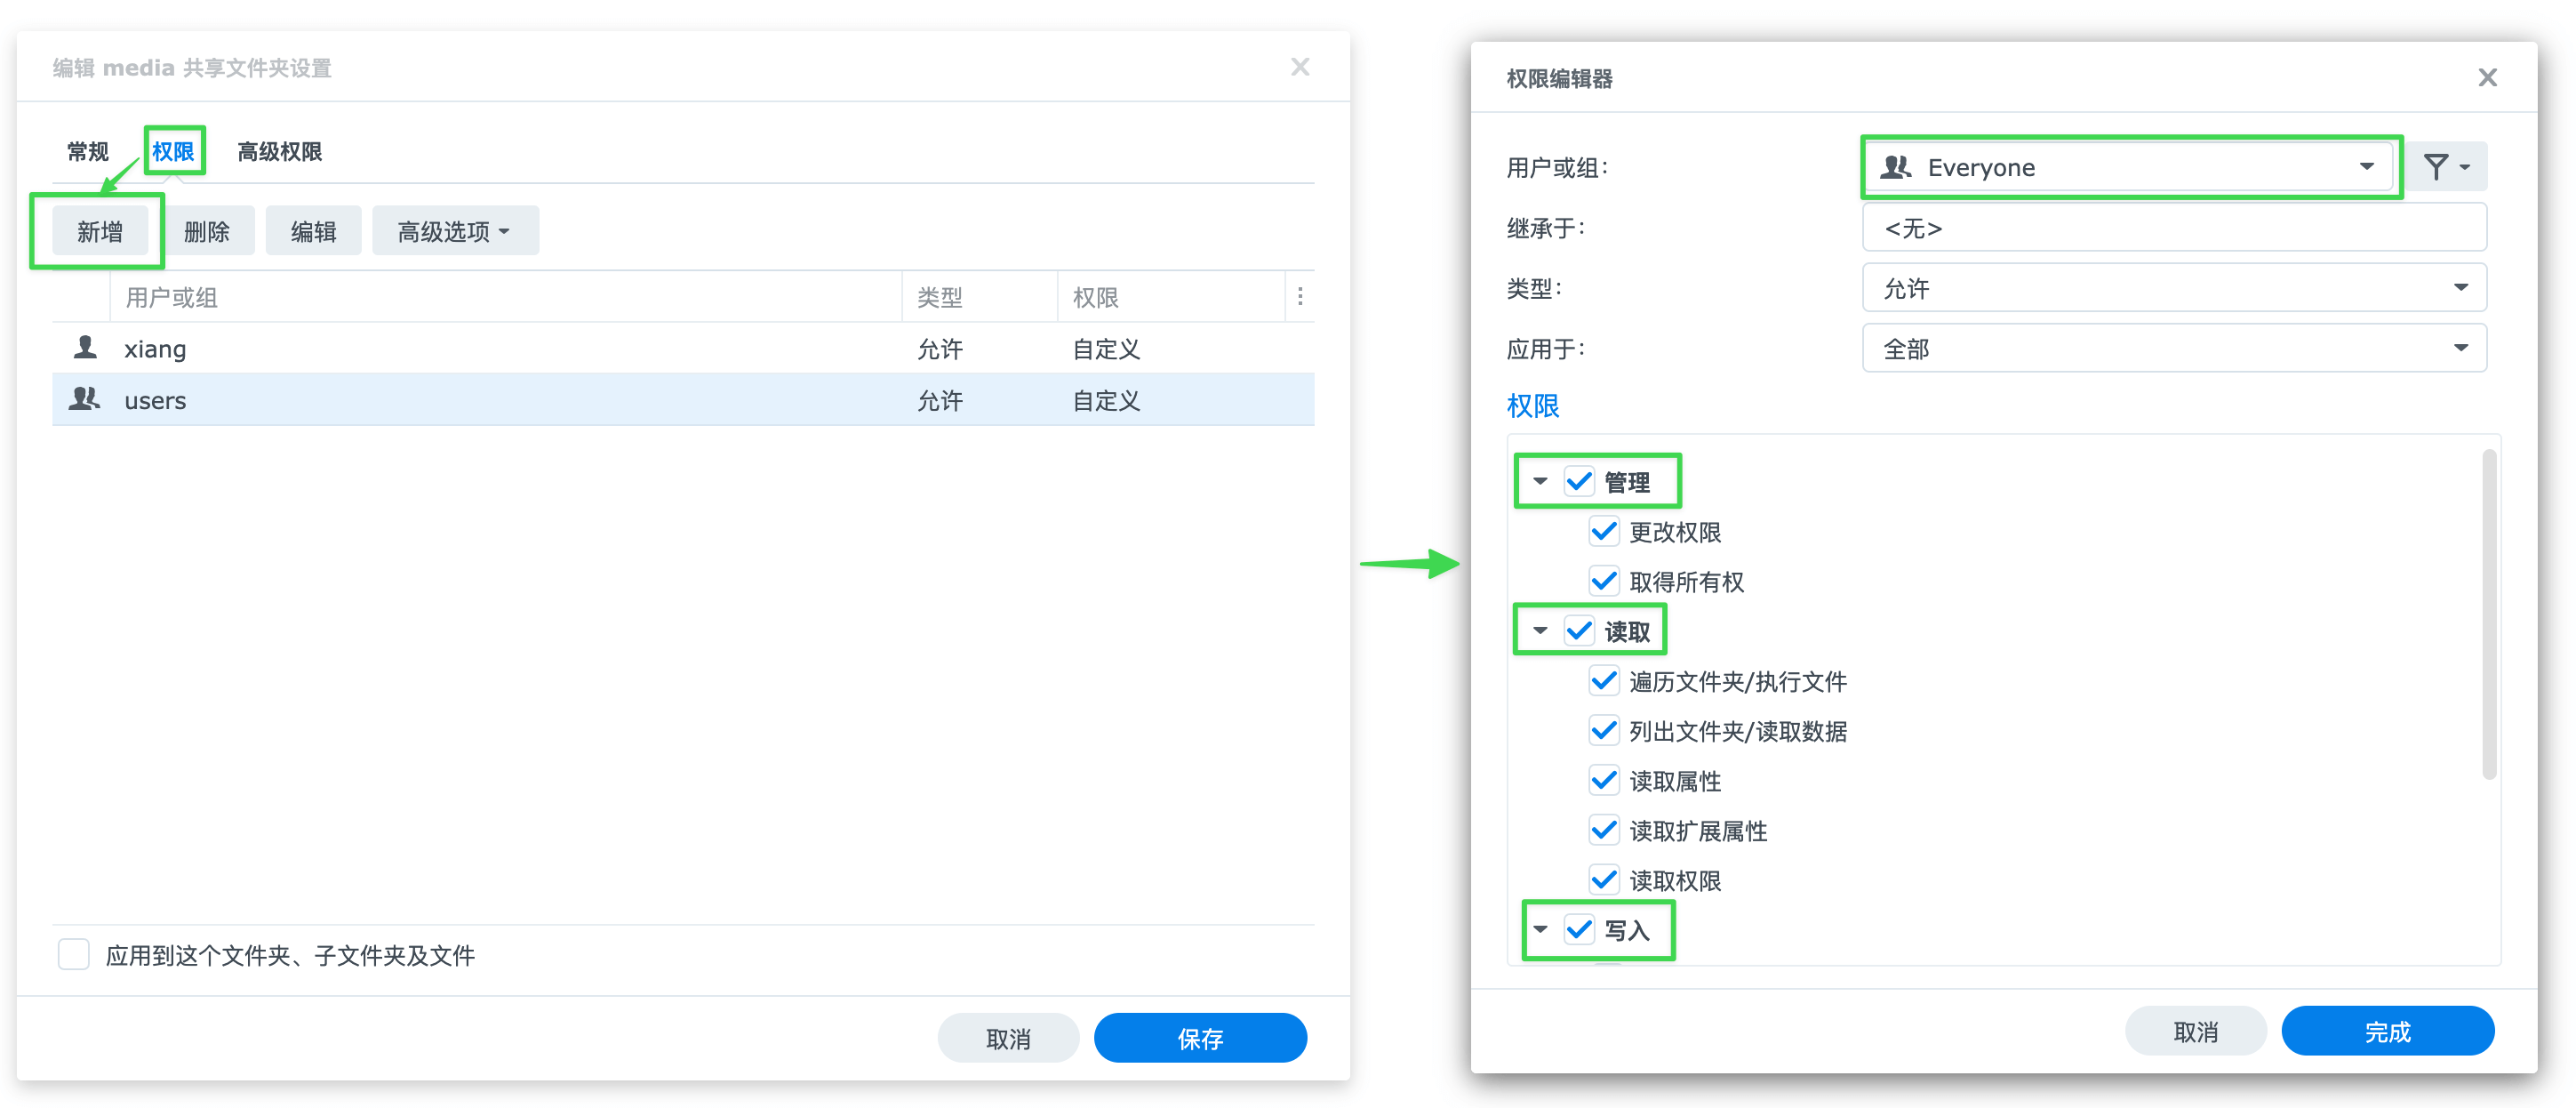The image size is (2576, 1108).
Task: Click the users group icon
Action: click(x=85, y=399)
